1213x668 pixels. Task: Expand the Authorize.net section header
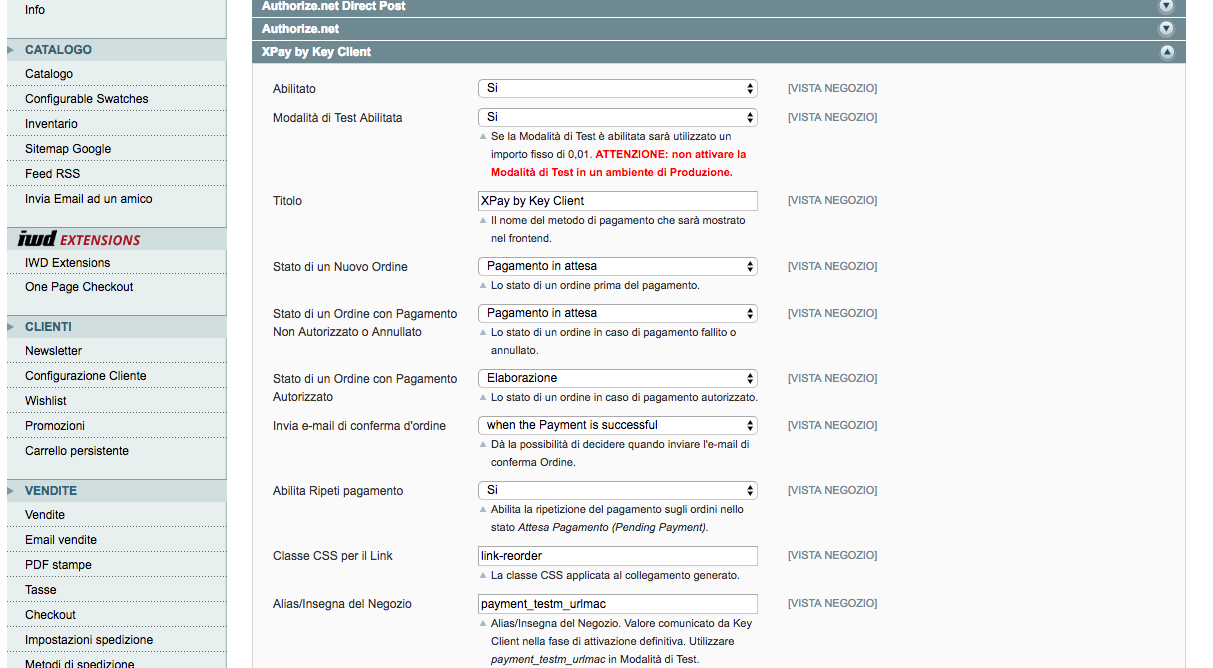tap(719, 29)
